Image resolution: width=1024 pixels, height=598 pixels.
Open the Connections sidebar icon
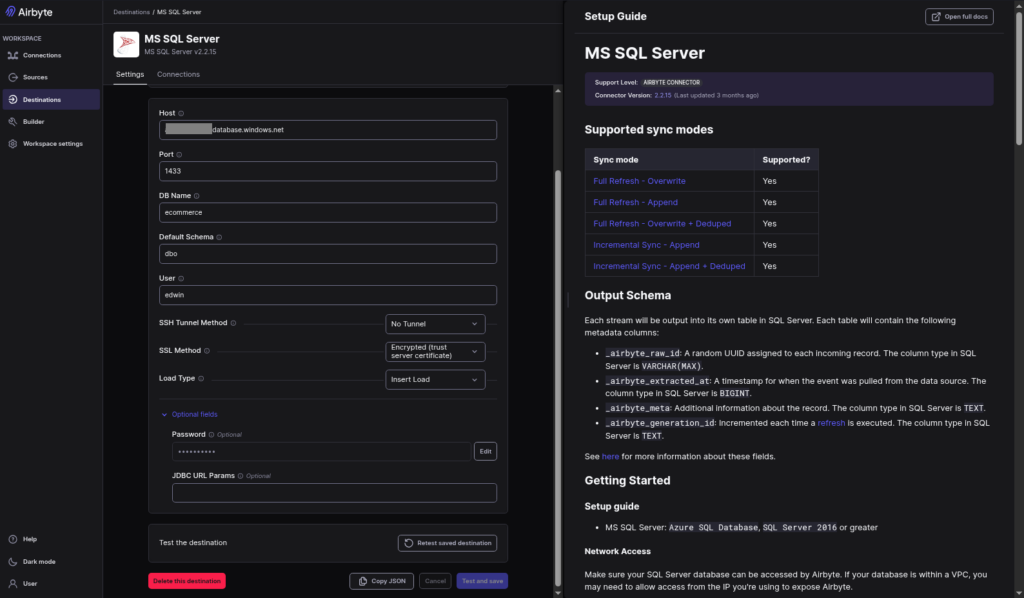click(12, 55)
